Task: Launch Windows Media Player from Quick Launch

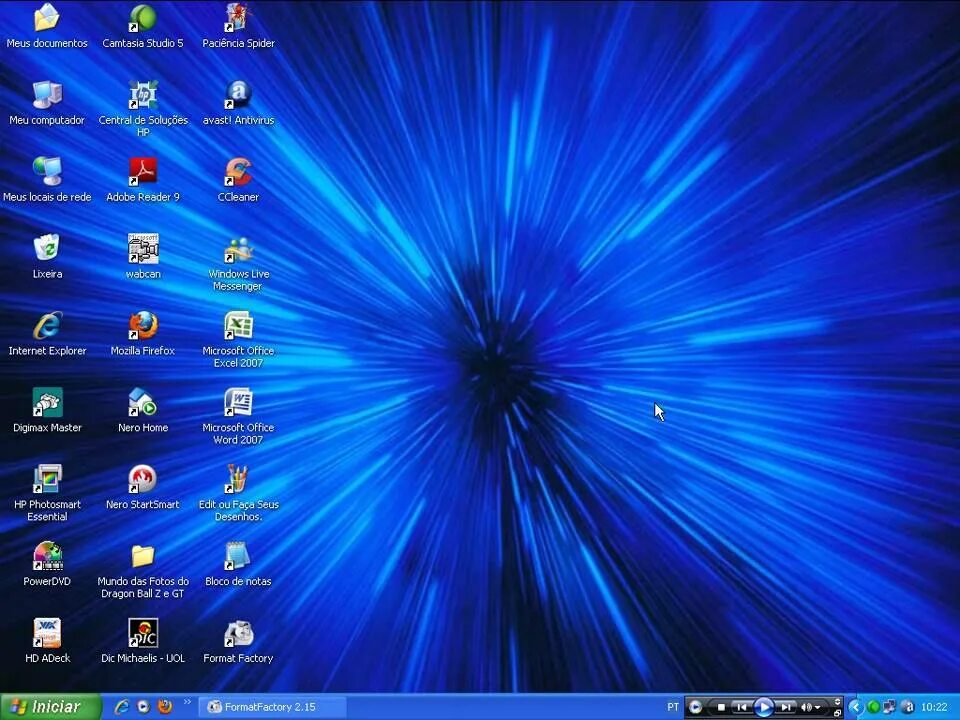Action: [x=143, y=707]
